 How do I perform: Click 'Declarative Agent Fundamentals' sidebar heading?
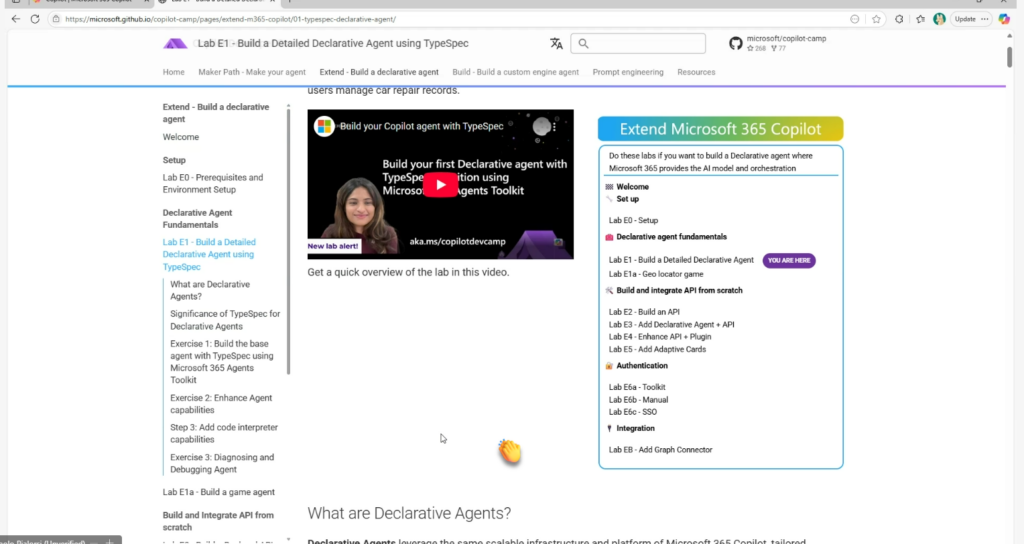(197, 219)
